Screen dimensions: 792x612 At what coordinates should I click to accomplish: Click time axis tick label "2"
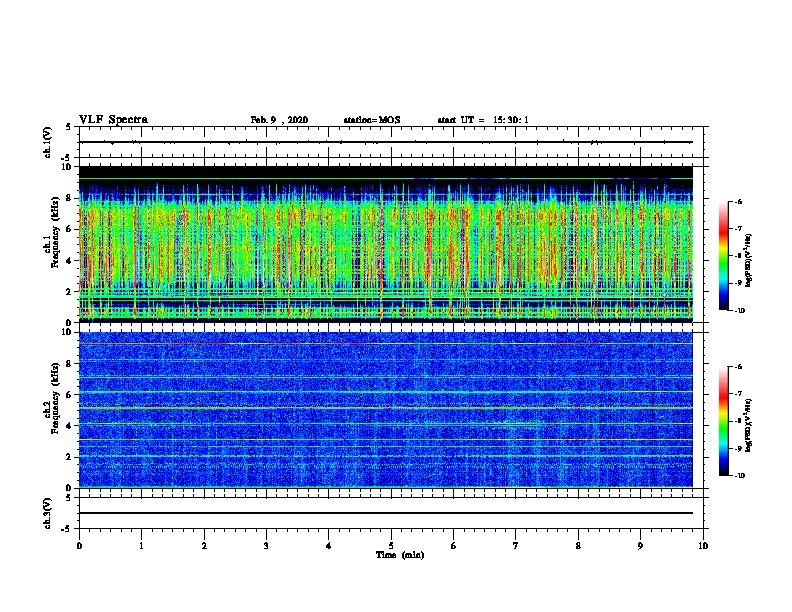(204, 546)
